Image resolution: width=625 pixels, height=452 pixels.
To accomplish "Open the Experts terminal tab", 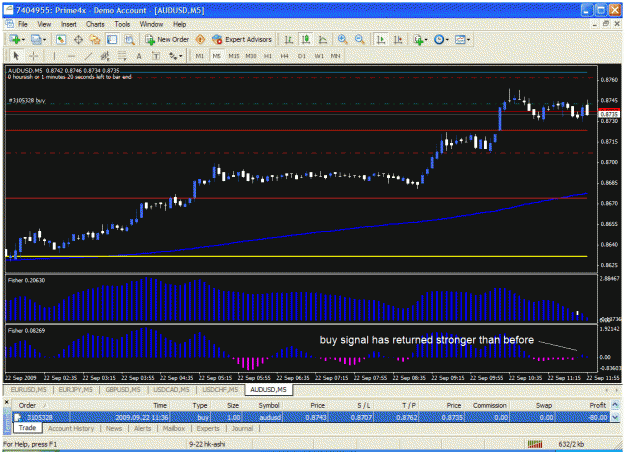I will point(208,428).
